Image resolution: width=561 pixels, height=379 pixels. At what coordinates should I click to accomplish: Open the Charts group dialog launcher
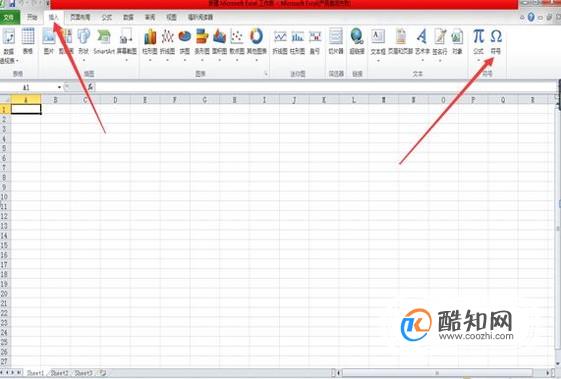pos(266,74)
